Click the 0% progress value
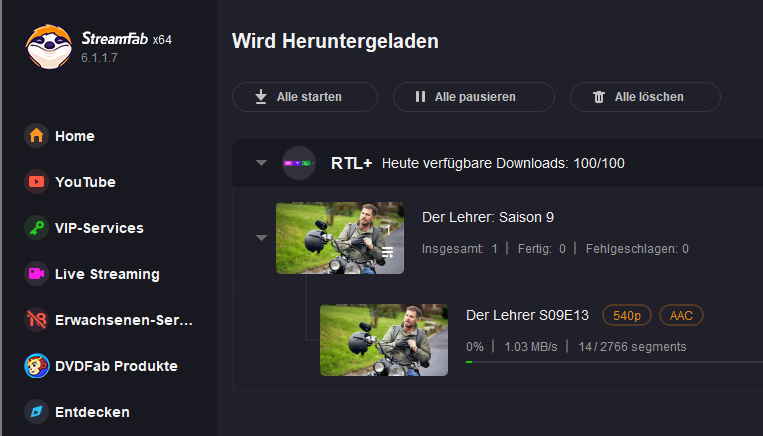The width and height of the screenshot is (763, 436). click(475, 346)
